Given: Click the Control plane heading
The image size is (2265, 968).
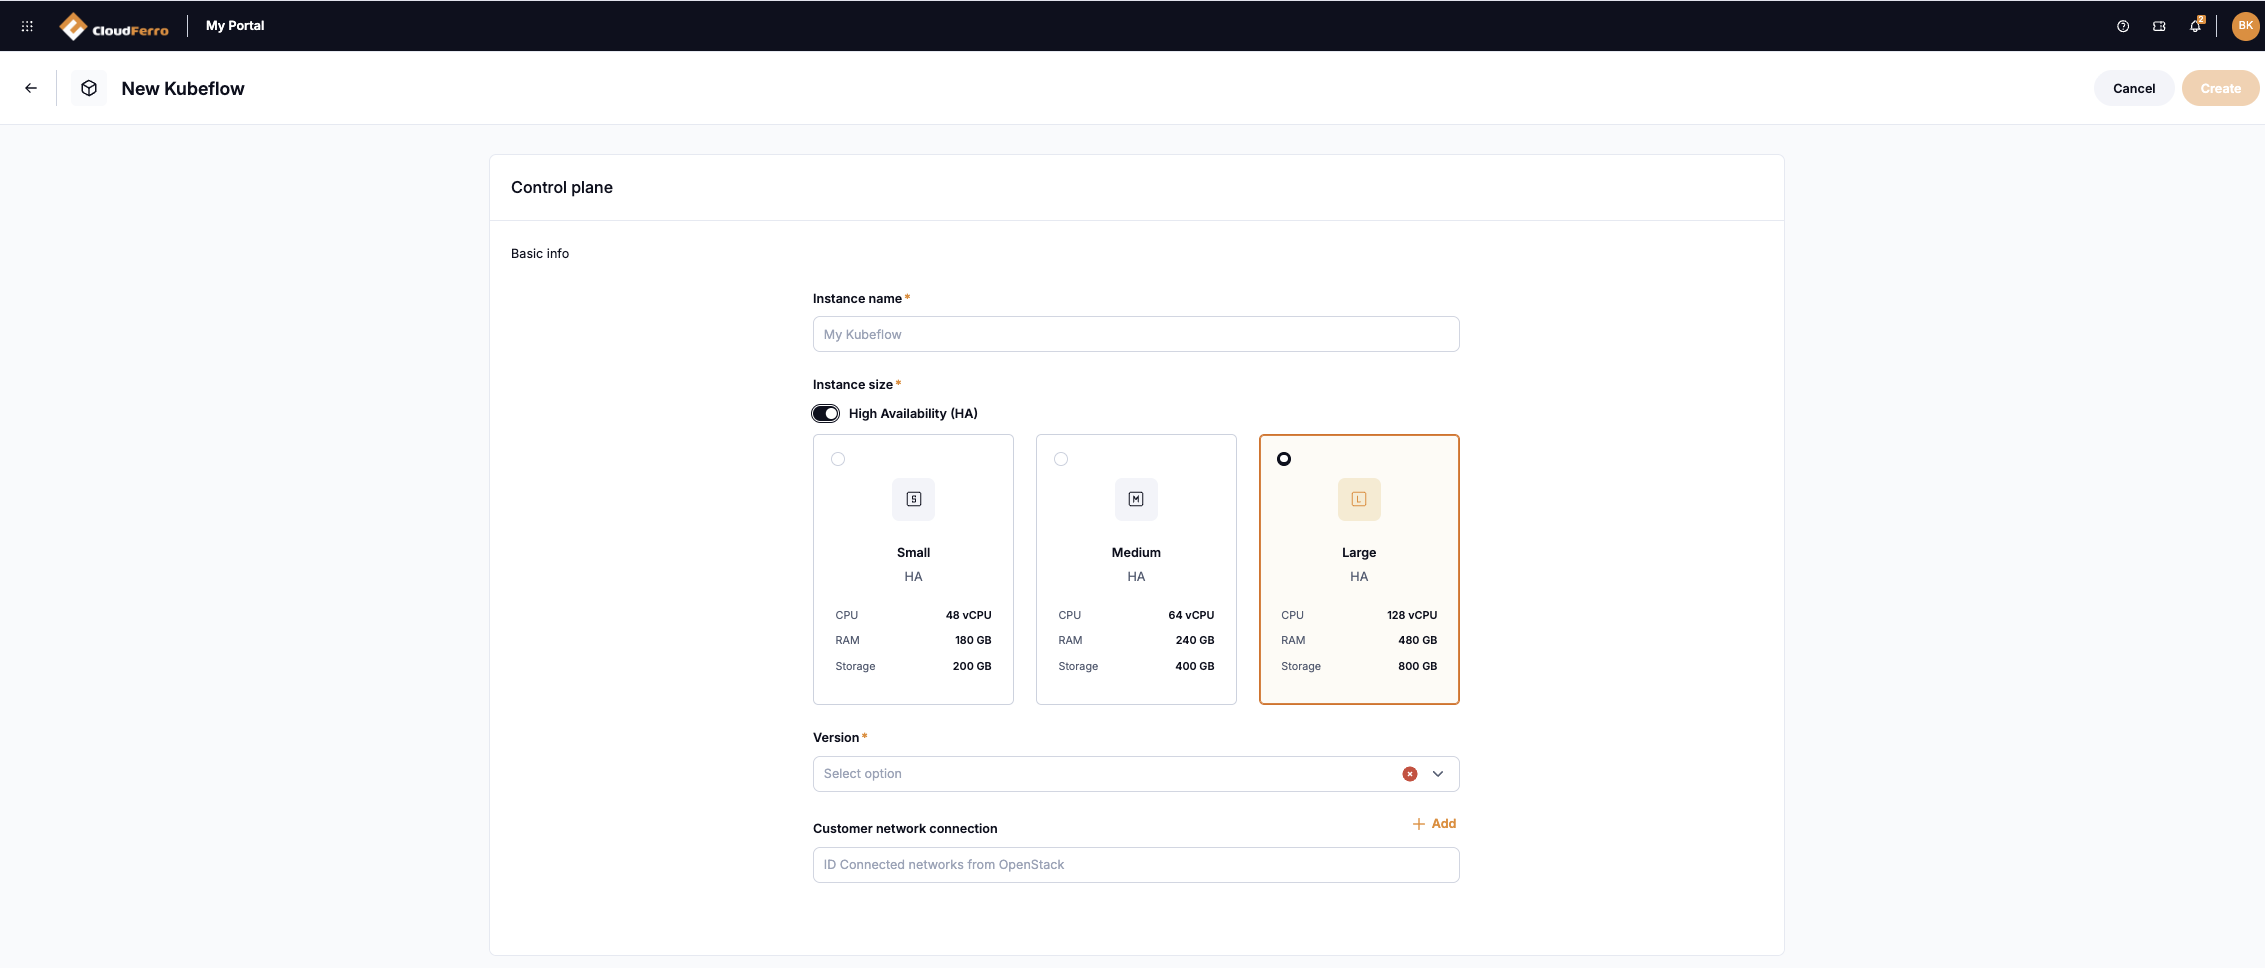Looking at the screenshot, I should [x=562, y=187].
